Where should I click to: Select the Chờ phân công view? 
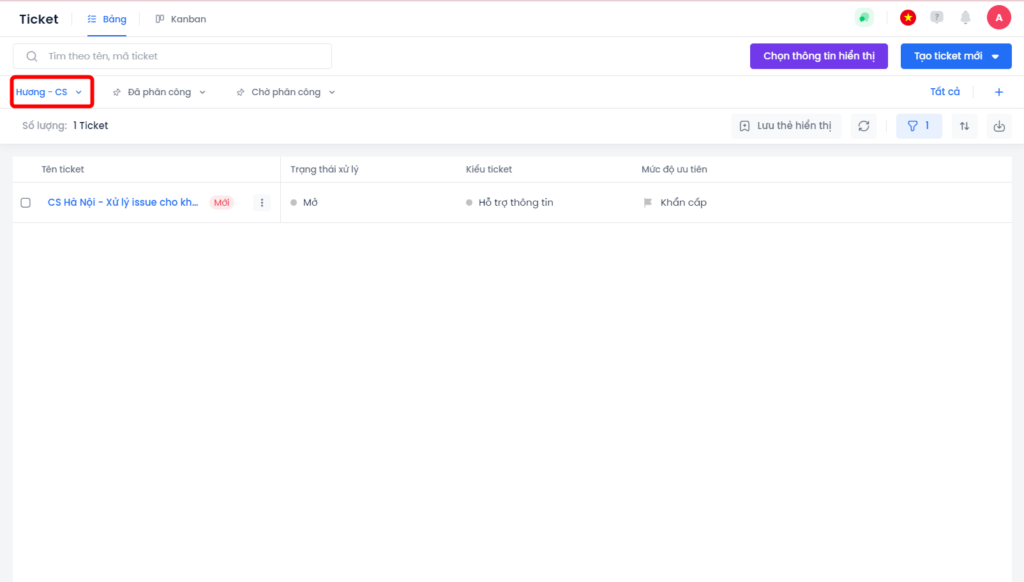click(x=286, y=92)
